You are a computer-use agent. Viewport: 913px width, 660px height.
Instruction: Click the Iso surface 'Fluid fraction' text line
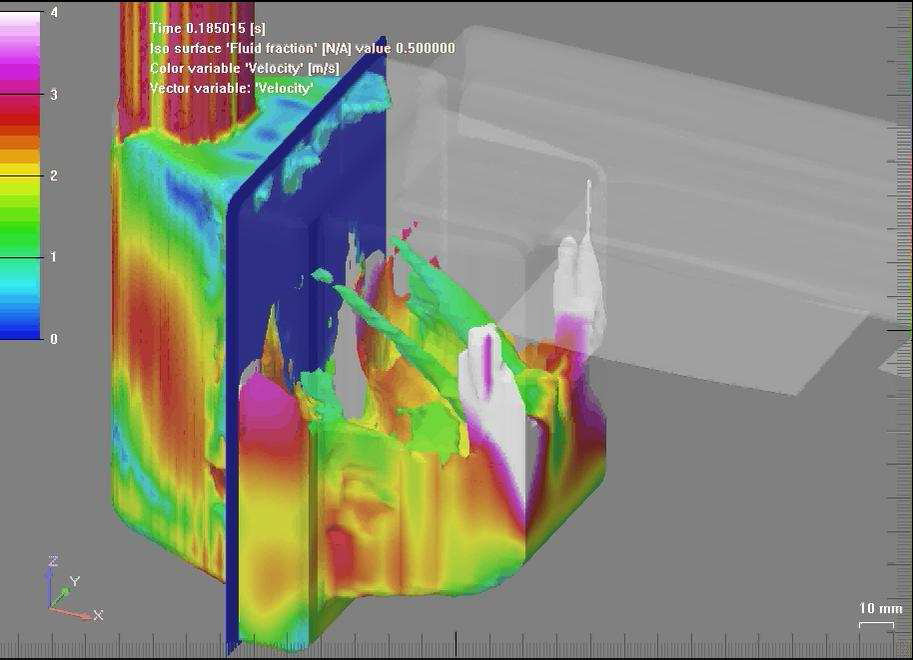click(x=302, y=48)
